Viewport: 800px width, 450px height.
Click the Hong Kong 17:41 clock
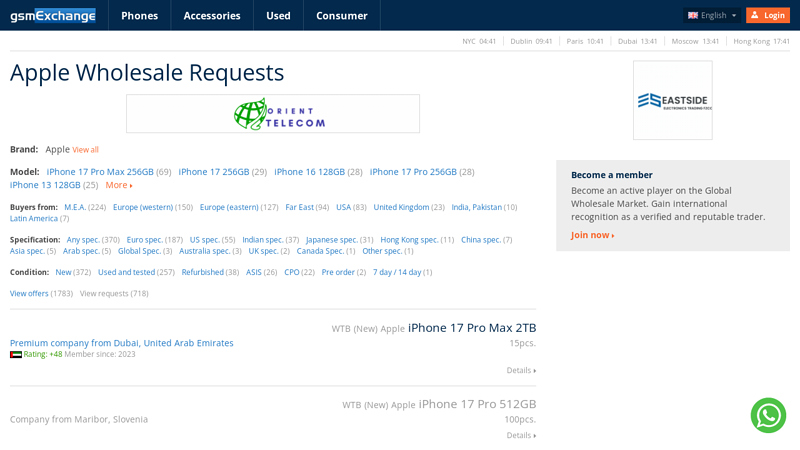(761, 41)
